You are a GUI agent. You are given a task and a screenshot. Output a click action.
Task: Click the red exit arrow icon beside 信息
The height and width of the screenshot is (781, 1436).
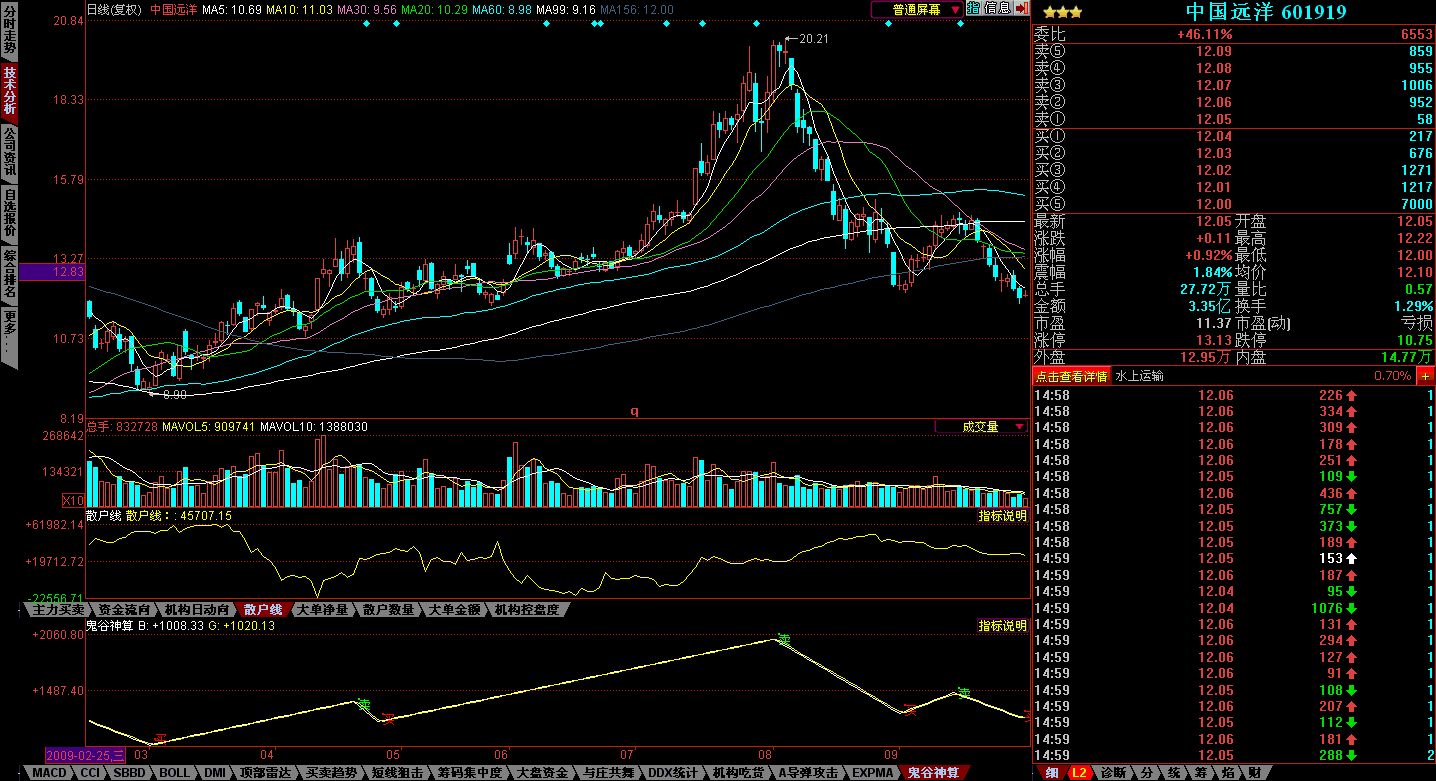point(1021,8)
